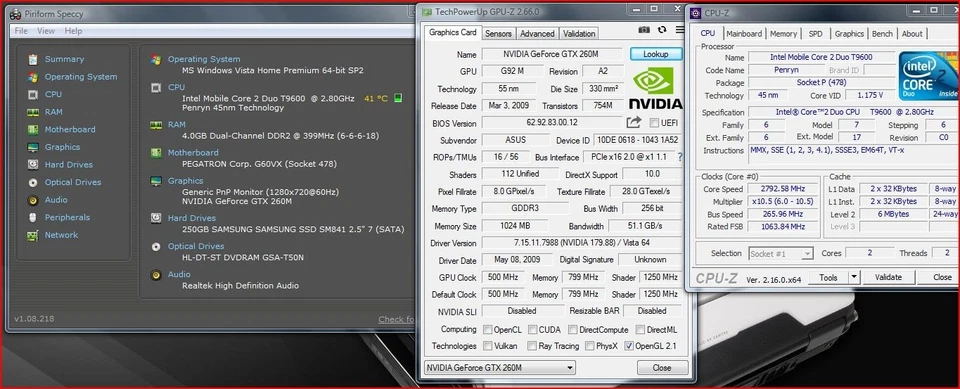Screen dimensions: 960x389
Task: Select Peripherals mouse icon in Speccy sidebar
Action: [x=33, y=217]
